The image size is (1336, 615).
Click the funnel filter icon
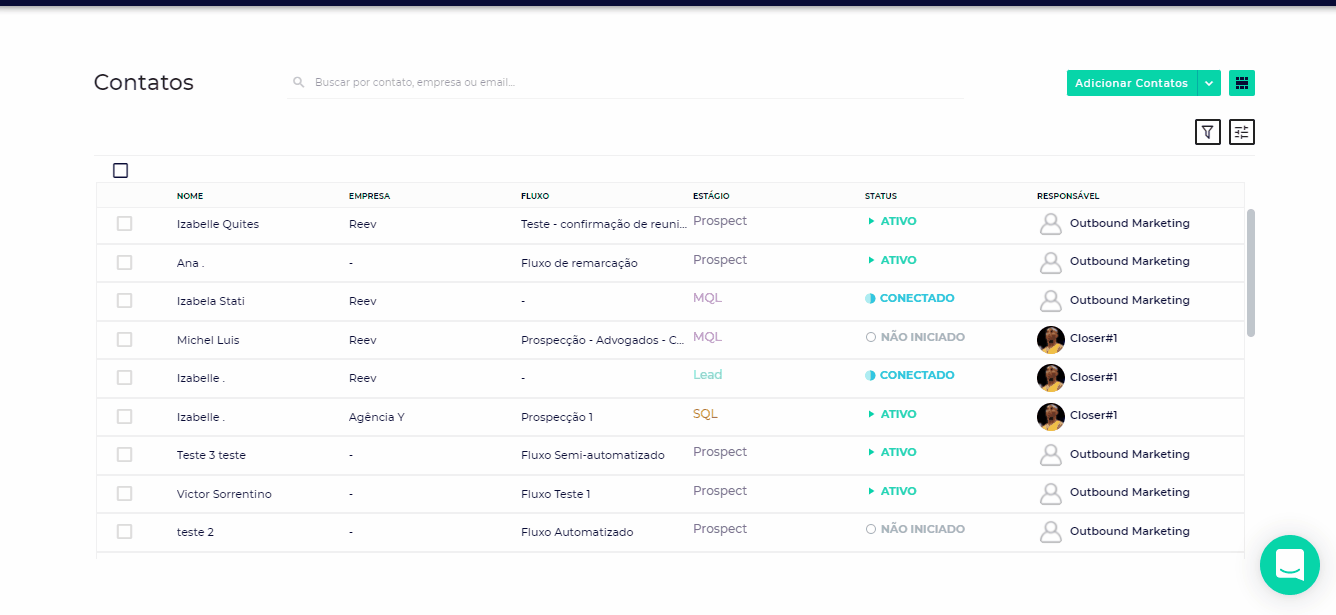tap(1207, 132)
